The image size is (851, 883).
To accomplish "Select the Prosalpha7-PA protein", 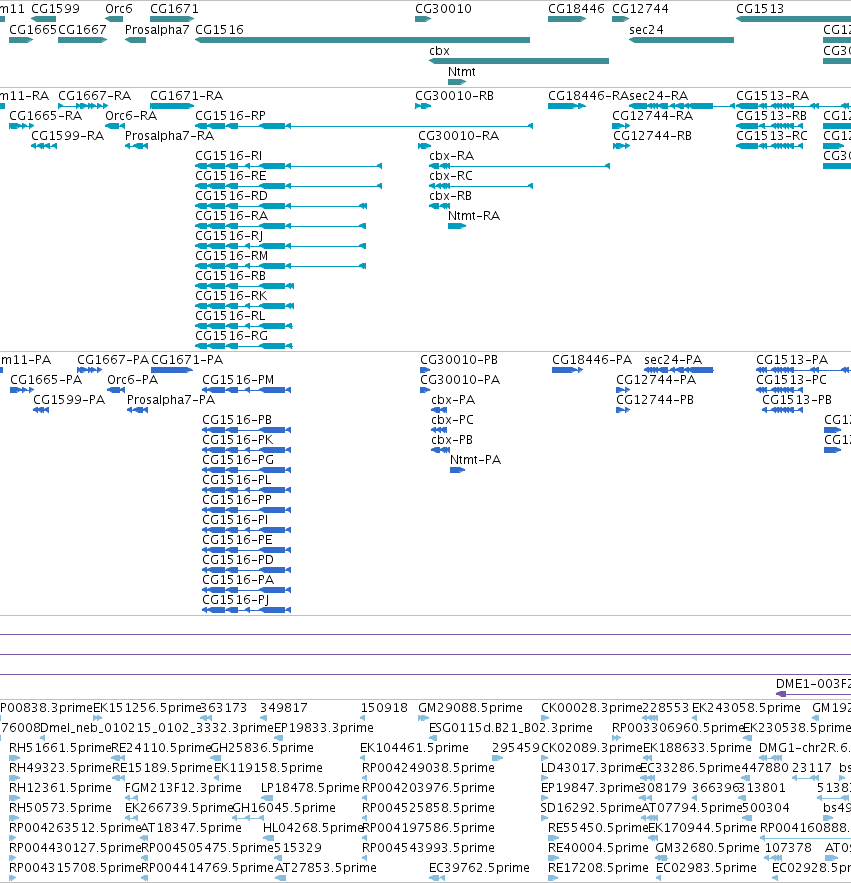I will (x=137, y=410).
